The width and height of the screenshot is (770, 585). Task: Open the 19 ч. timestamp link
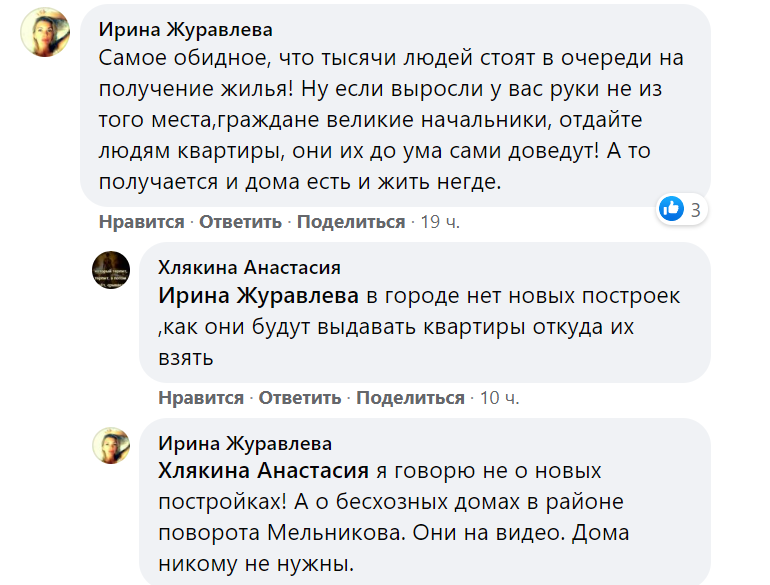pos(440,222)
